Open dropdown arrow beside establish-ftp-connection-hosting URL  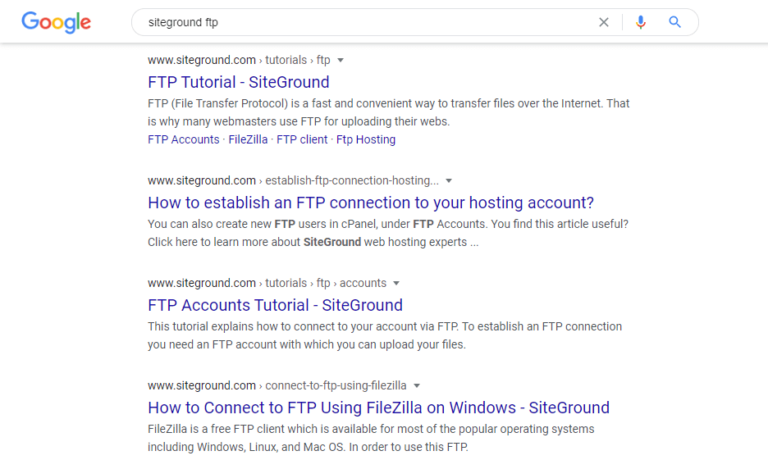click(449, 181)
